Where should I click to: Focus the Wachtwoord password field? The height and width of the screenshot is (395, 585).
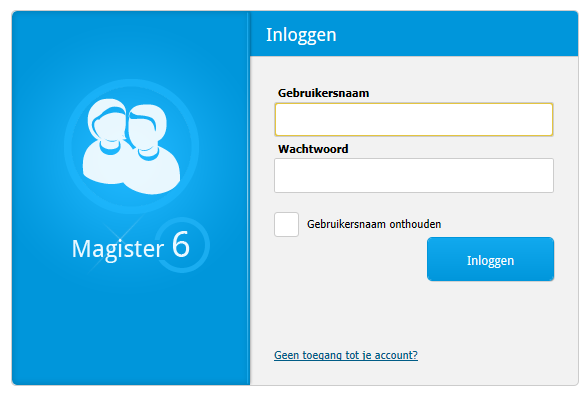tap(414, 175)
